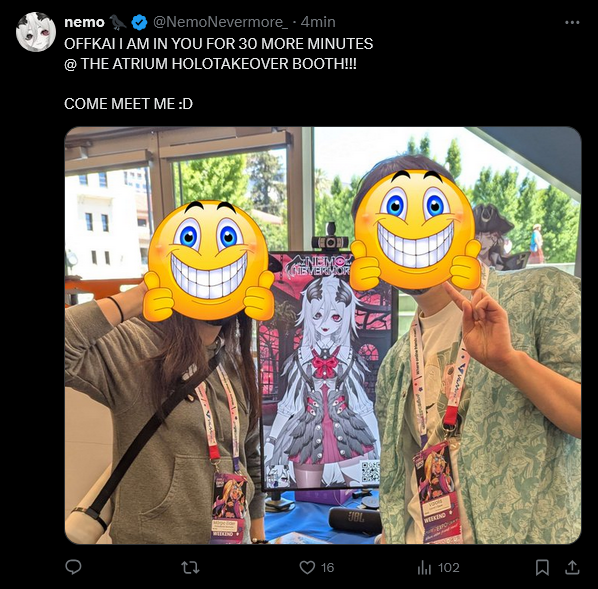Open the profile via display name nemo
598x589 pixels.
point(84,23)
